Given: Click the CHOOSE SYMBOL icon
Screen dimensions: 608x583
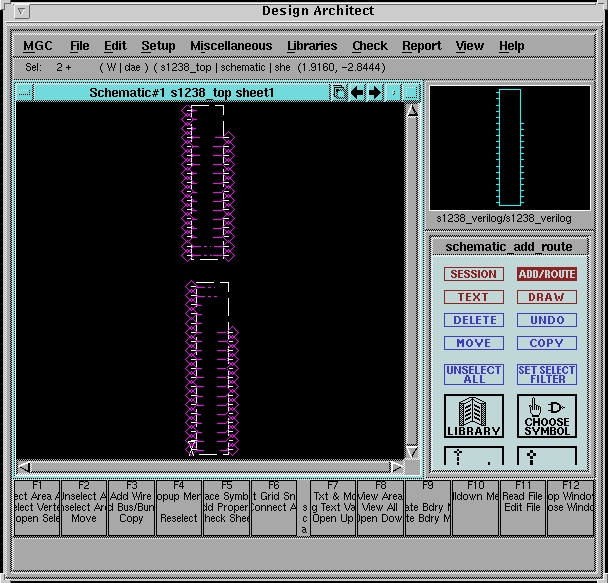Looking at the screenshot, I should 546,416.
